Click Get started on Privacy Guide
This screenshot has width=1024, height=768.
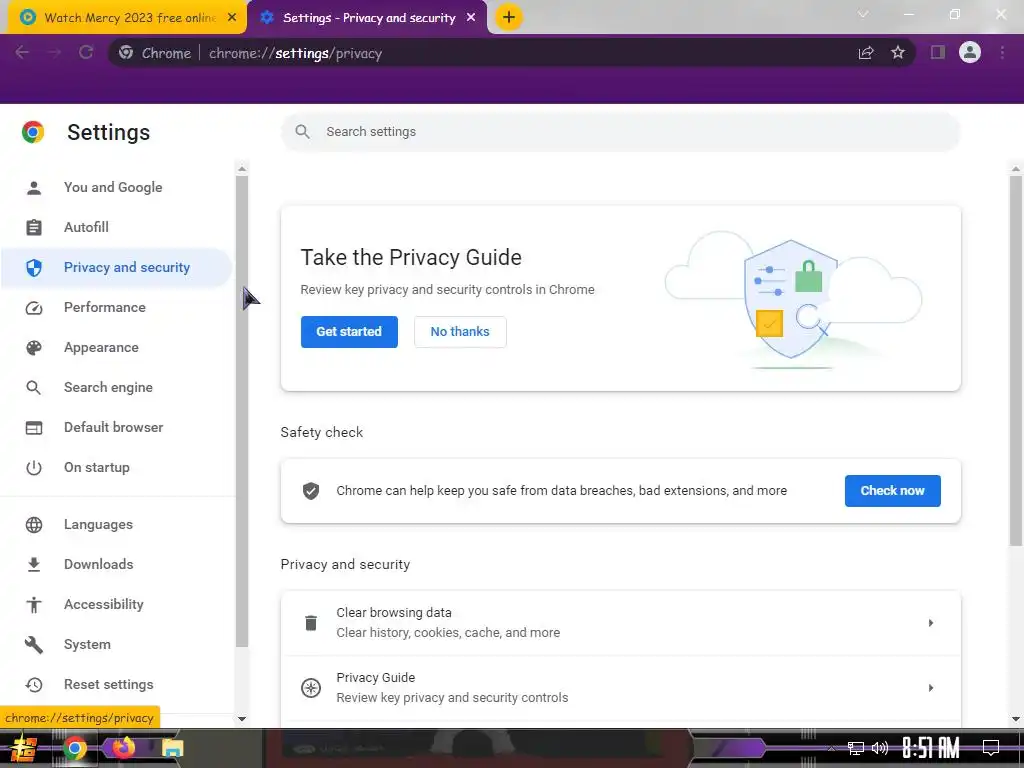coord(349,332)
